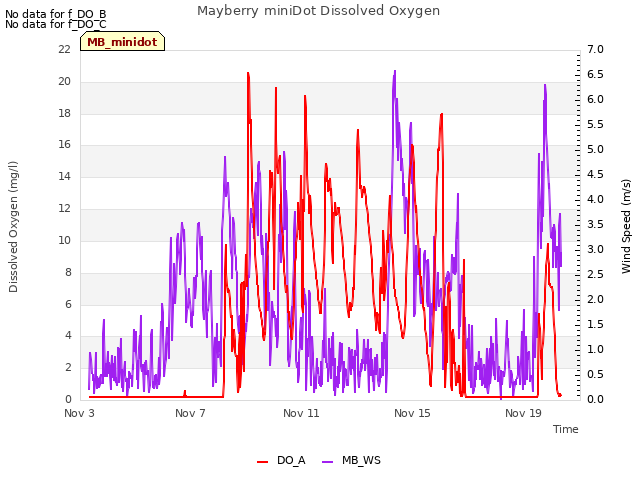
Task: Select the Wind Speed (m/s) axis title
Action: pos(626,226)
